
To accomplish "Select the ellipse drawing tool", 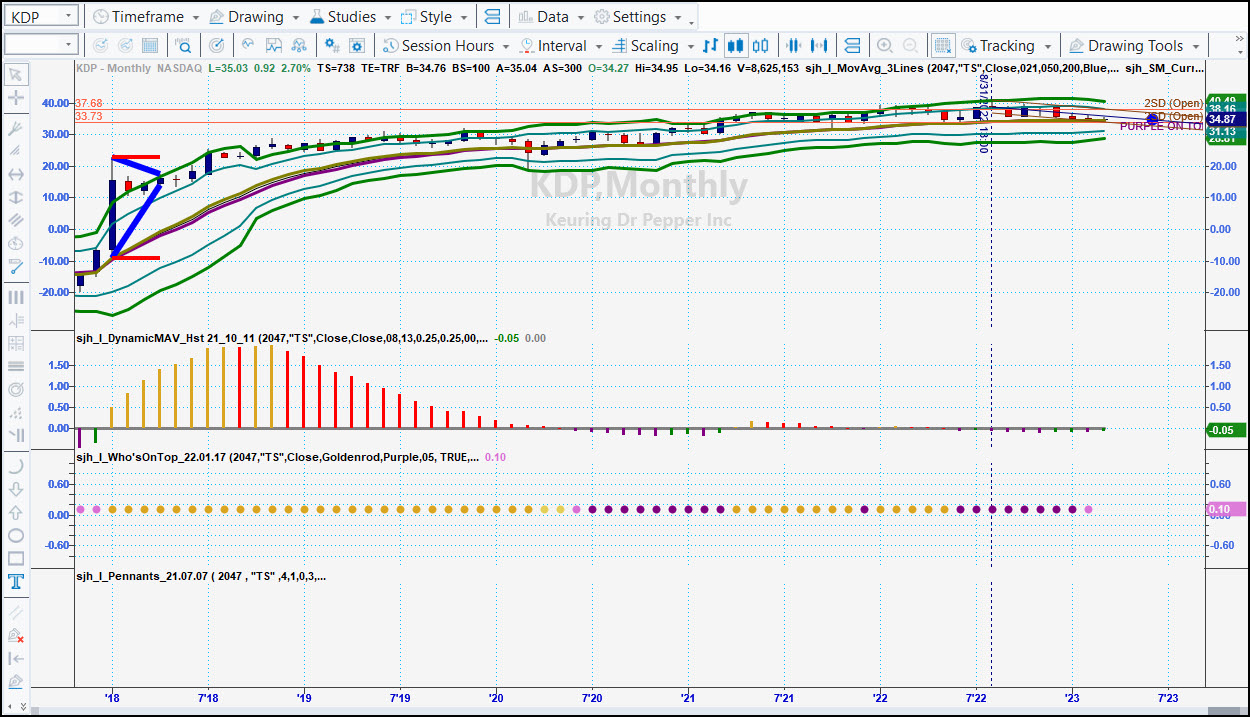I will click(15, 535).
